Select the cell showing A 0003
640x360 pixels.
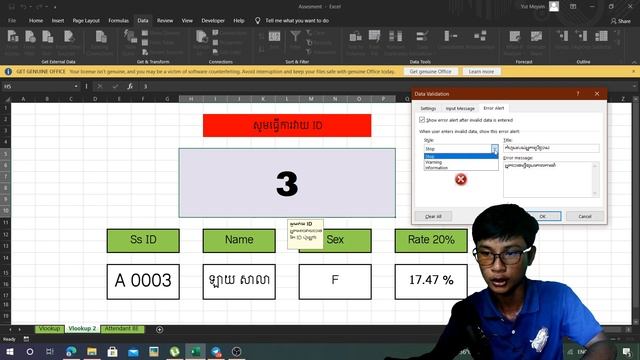click(143, 282)
